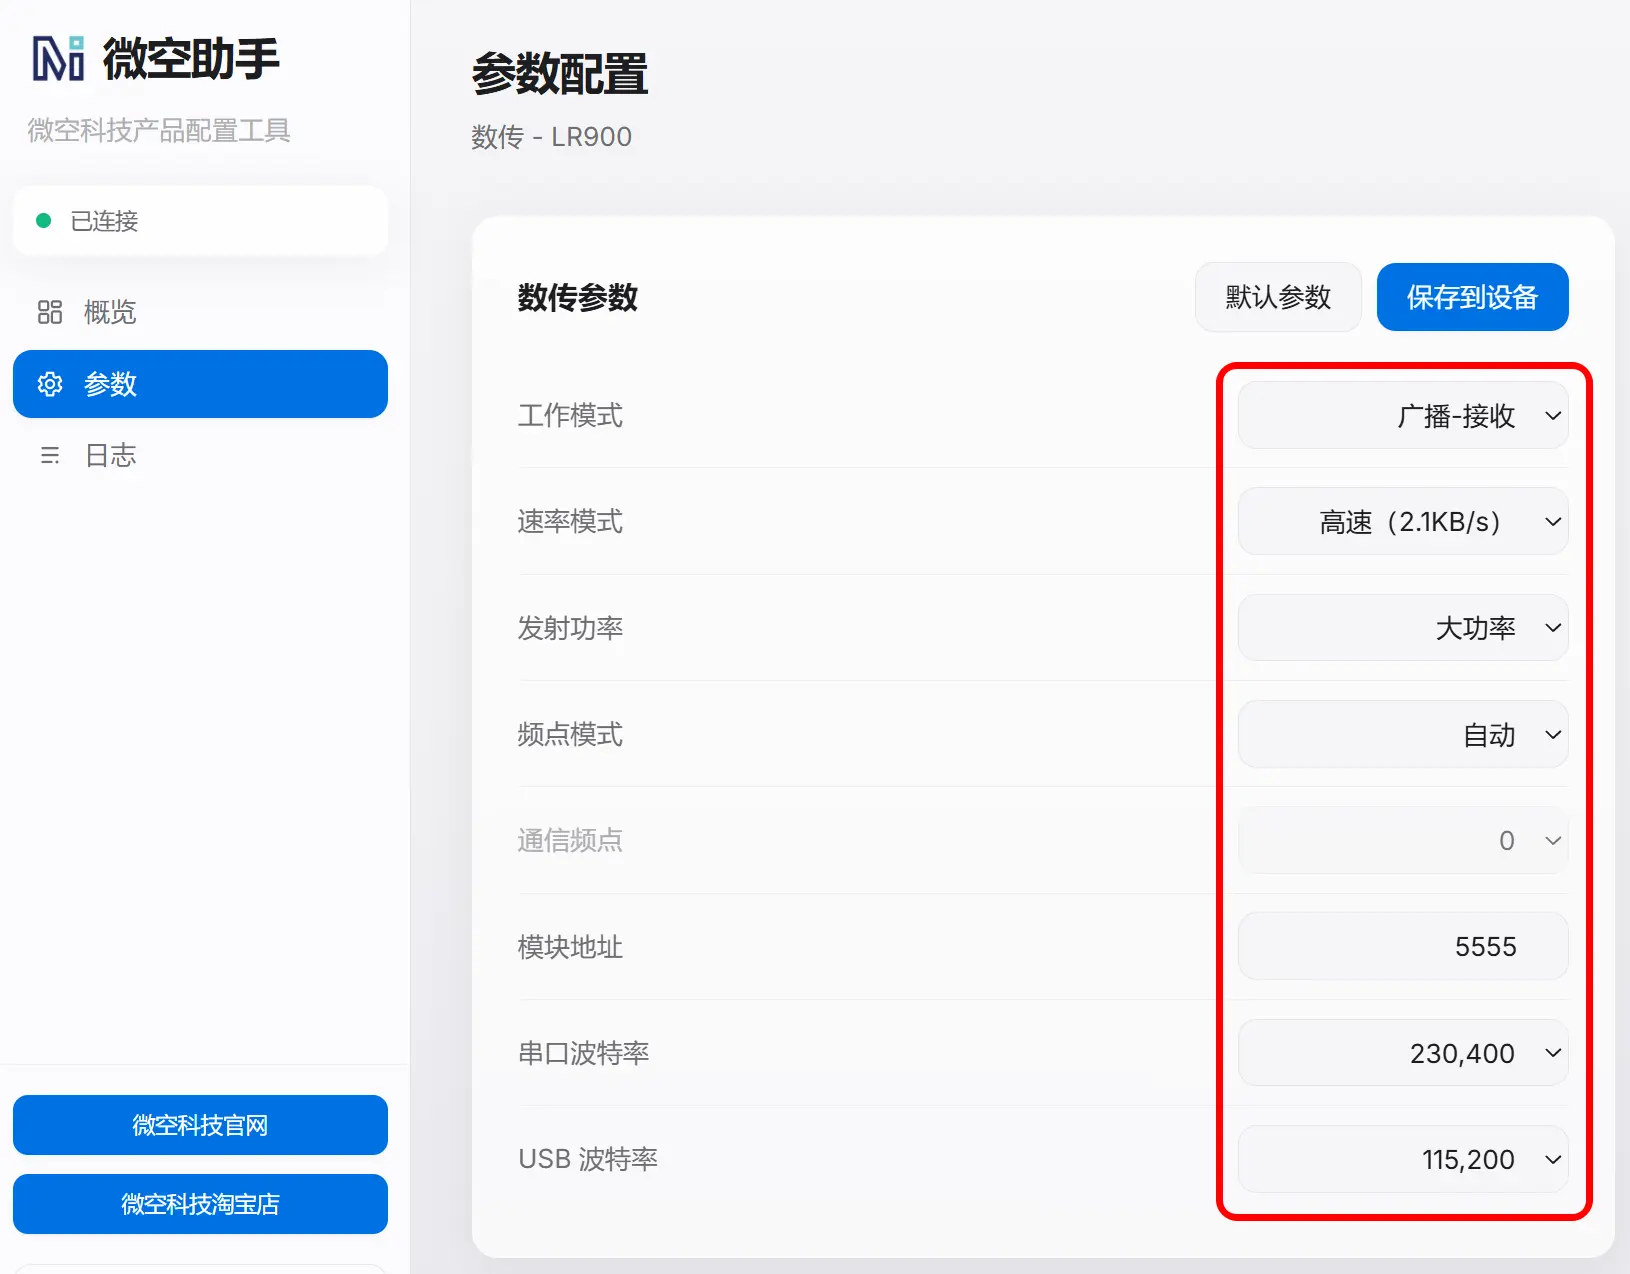Click the 已连接 connection status box
Screen dimensions: 1630x1274
coord(200,221)
